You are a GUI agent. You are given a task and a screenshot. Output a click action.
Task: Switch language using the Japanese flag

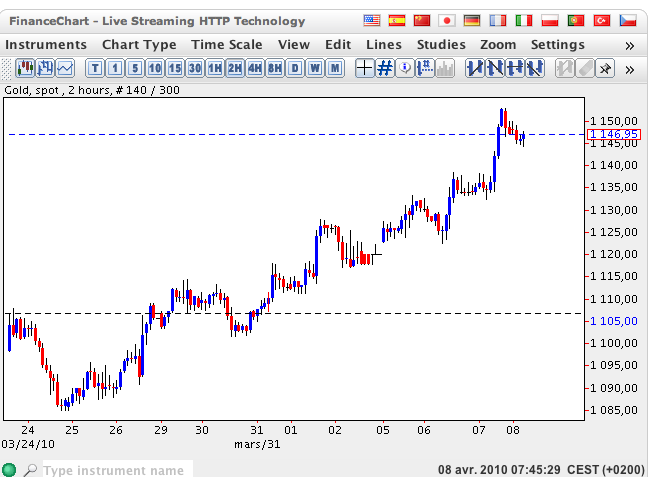446,20
